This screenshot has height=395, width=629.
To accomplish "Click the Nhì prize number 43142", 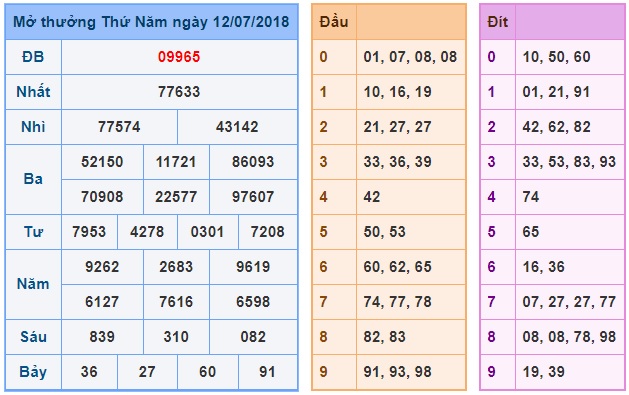I will point(237,127).
